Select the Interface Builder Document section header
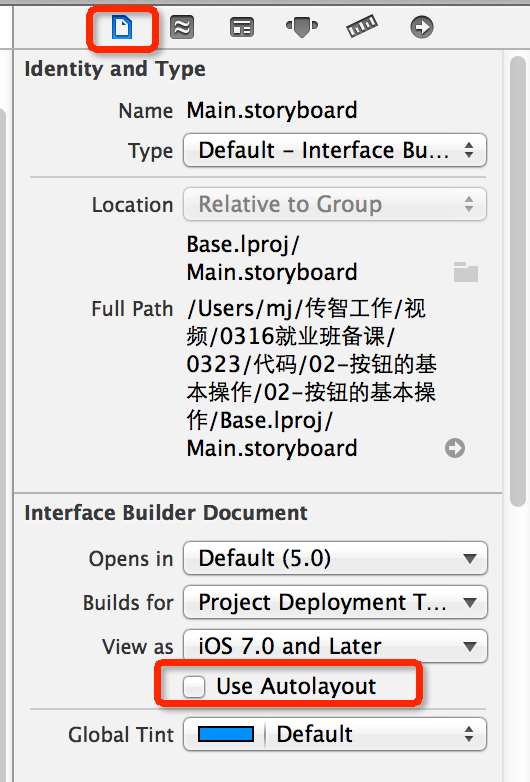 pyautogui.click(x=166, y=513)
